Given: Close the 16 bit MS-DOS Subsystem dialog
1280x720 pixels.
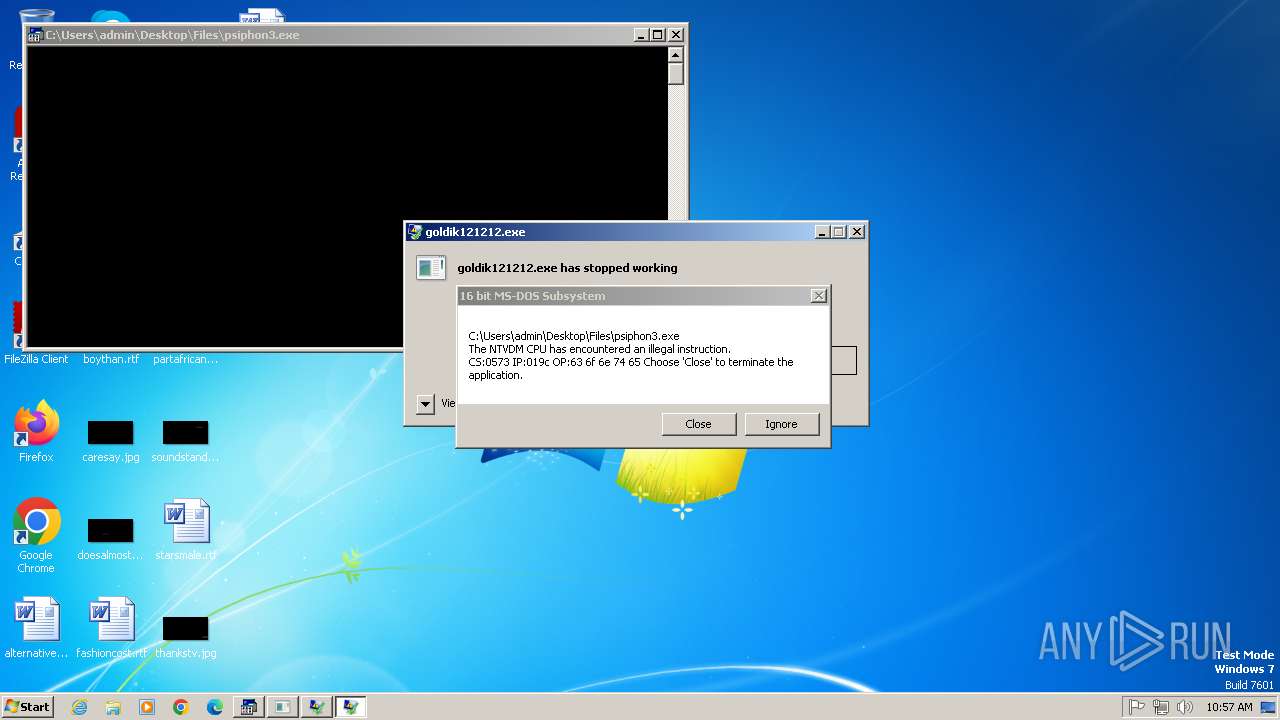Looking at the screenshot, I should 818,296.
